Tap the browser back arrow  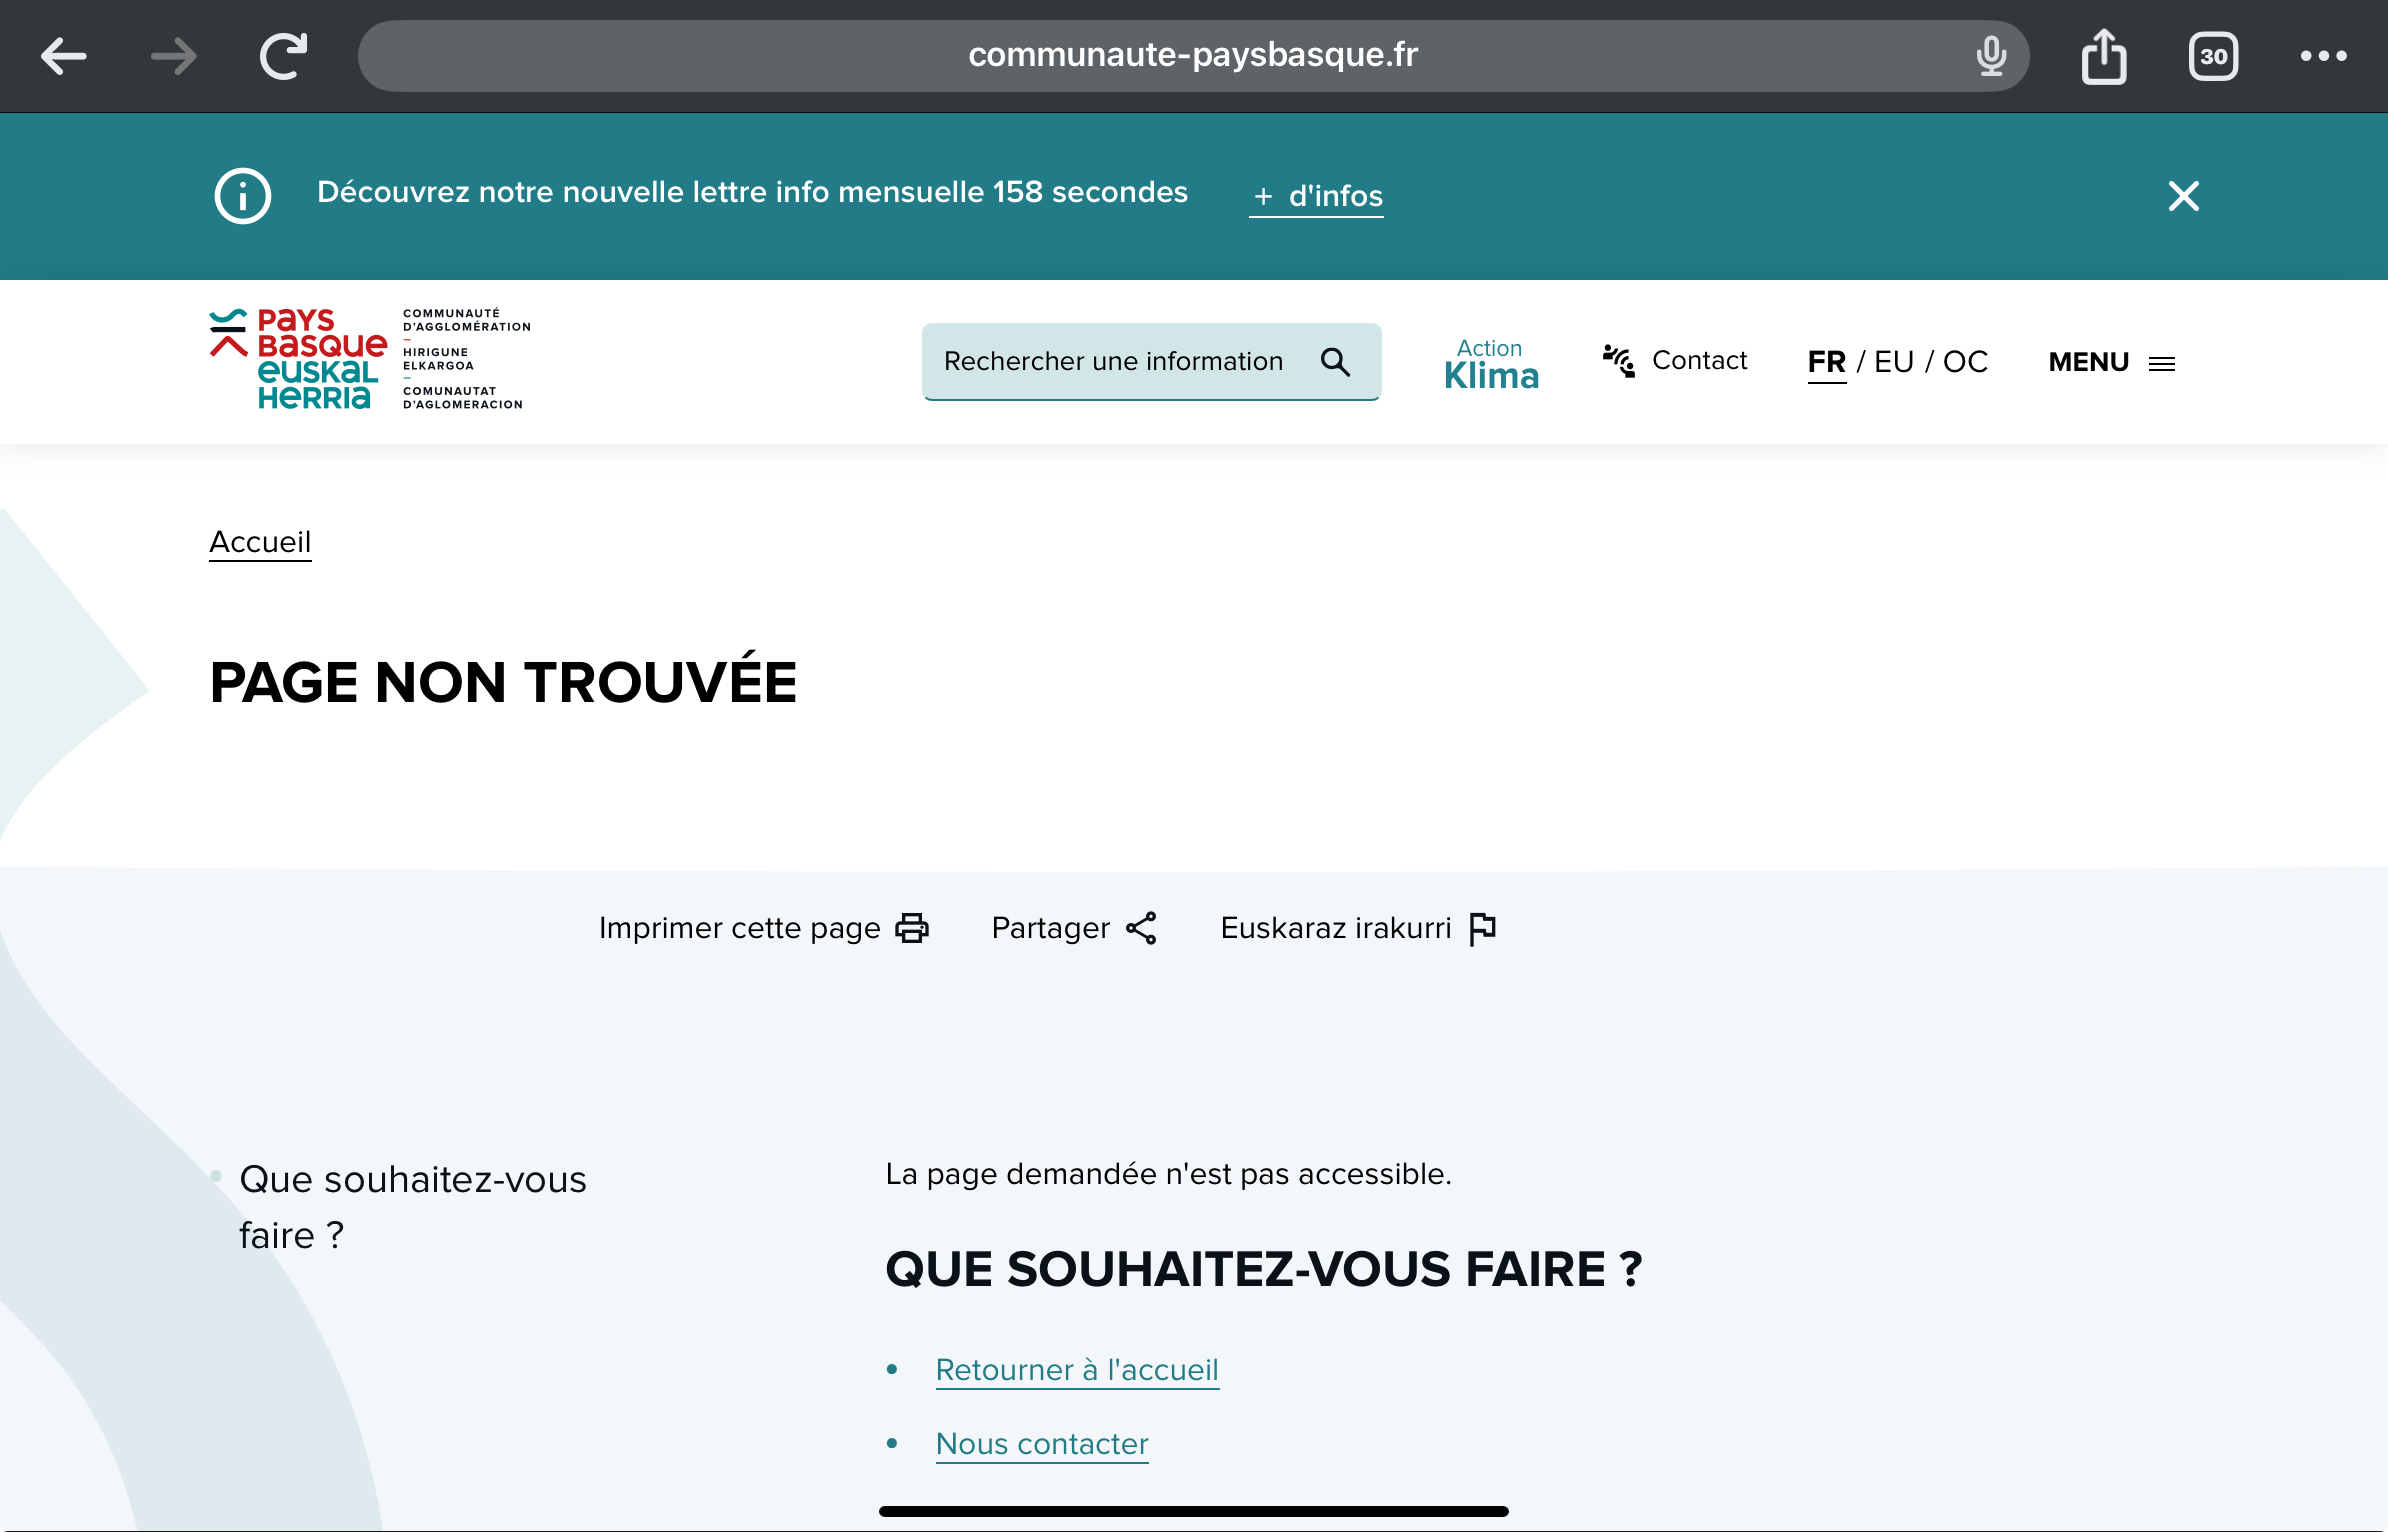[x=64, y=56]
